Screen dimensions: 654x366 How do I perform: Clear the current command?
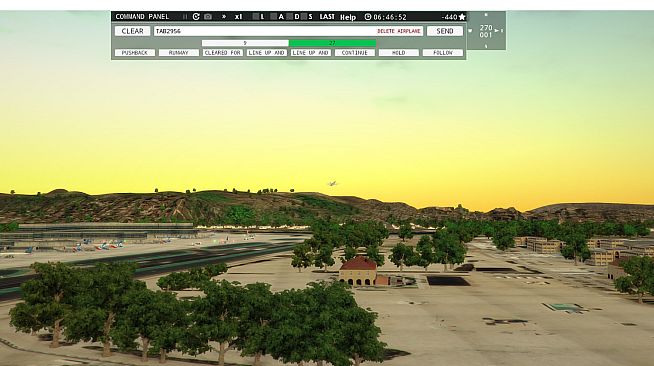point(132,31)
